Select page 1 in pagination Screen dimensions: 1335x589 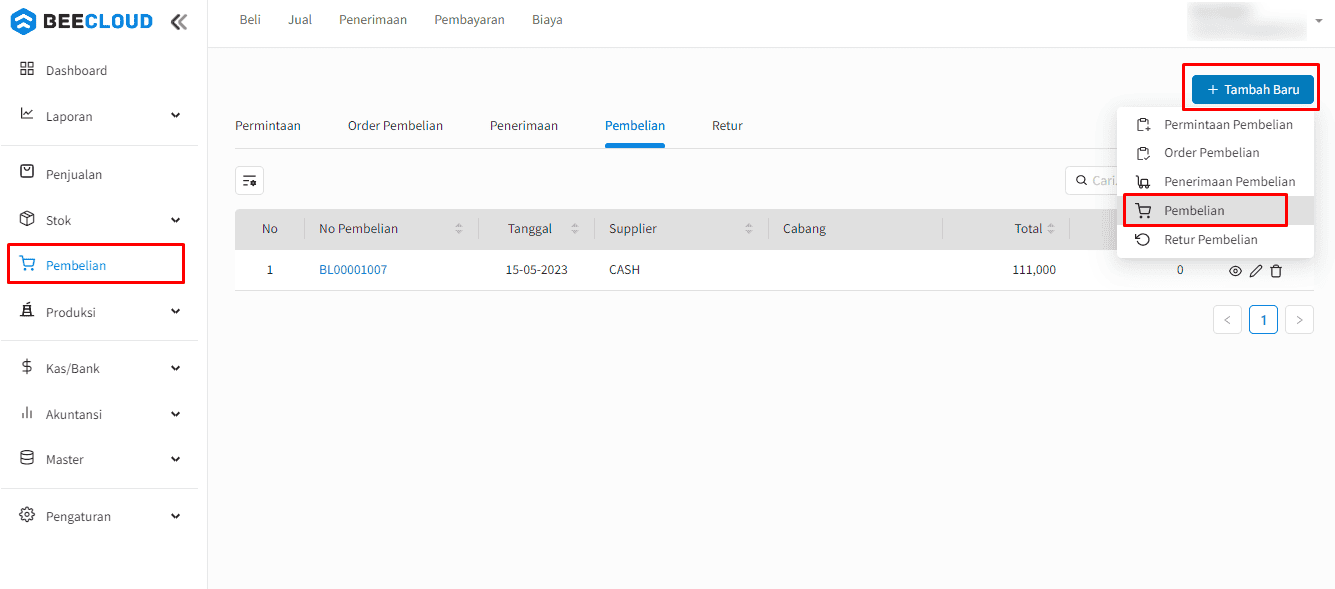1264,320
